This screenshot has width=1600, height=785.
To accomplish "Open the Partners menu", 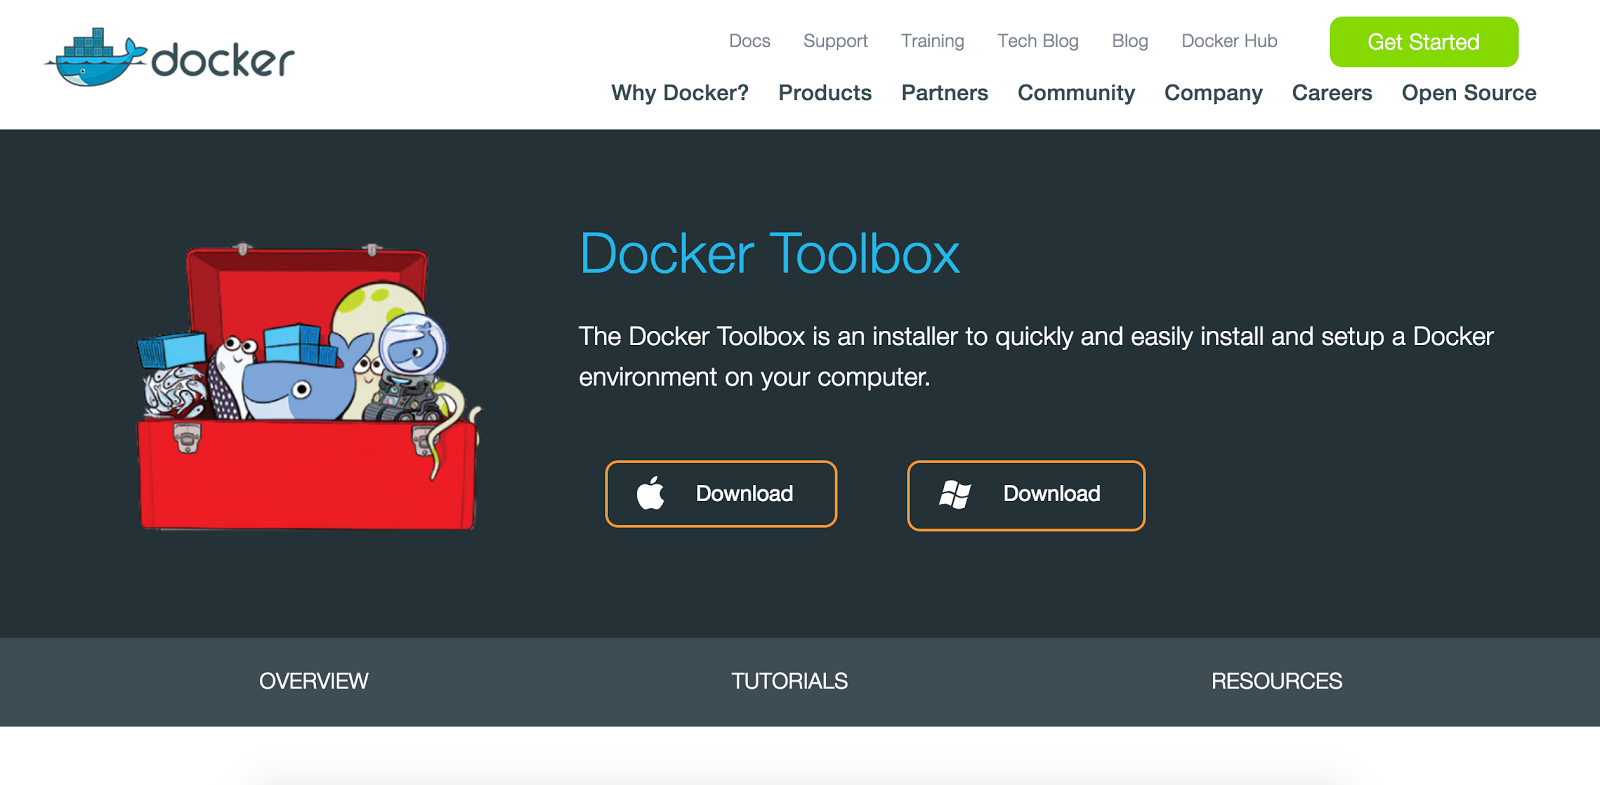I will tap(945, 93).
